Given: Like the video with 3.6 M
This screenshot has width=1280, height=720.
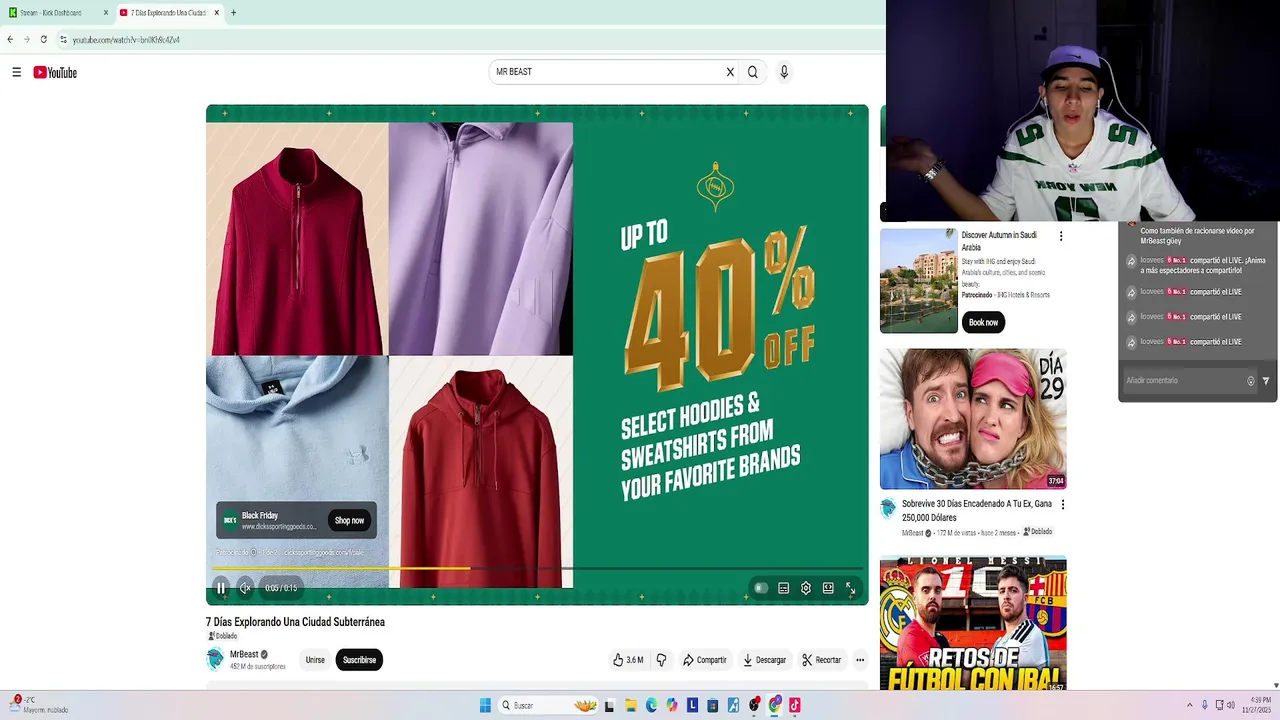Looking at the screenshot, I should tap(628, 660).
